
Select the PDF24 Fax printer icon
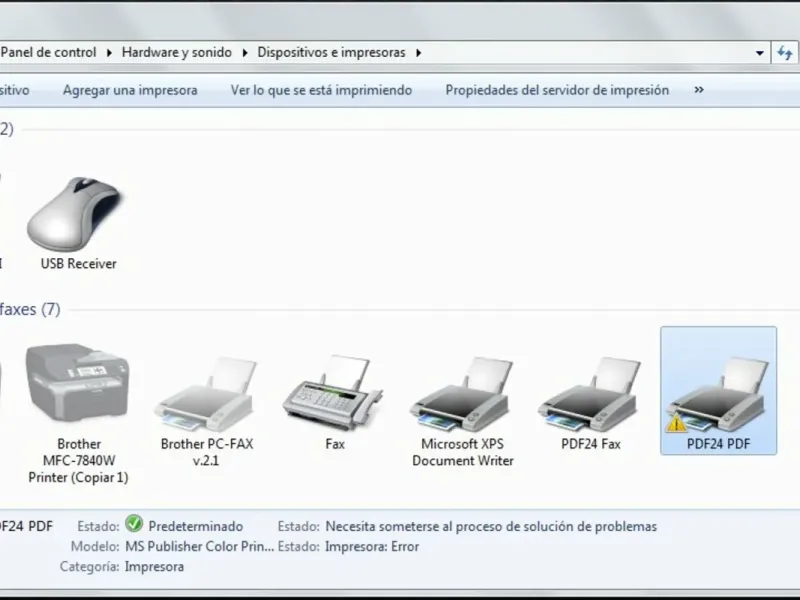pos(590,394)
